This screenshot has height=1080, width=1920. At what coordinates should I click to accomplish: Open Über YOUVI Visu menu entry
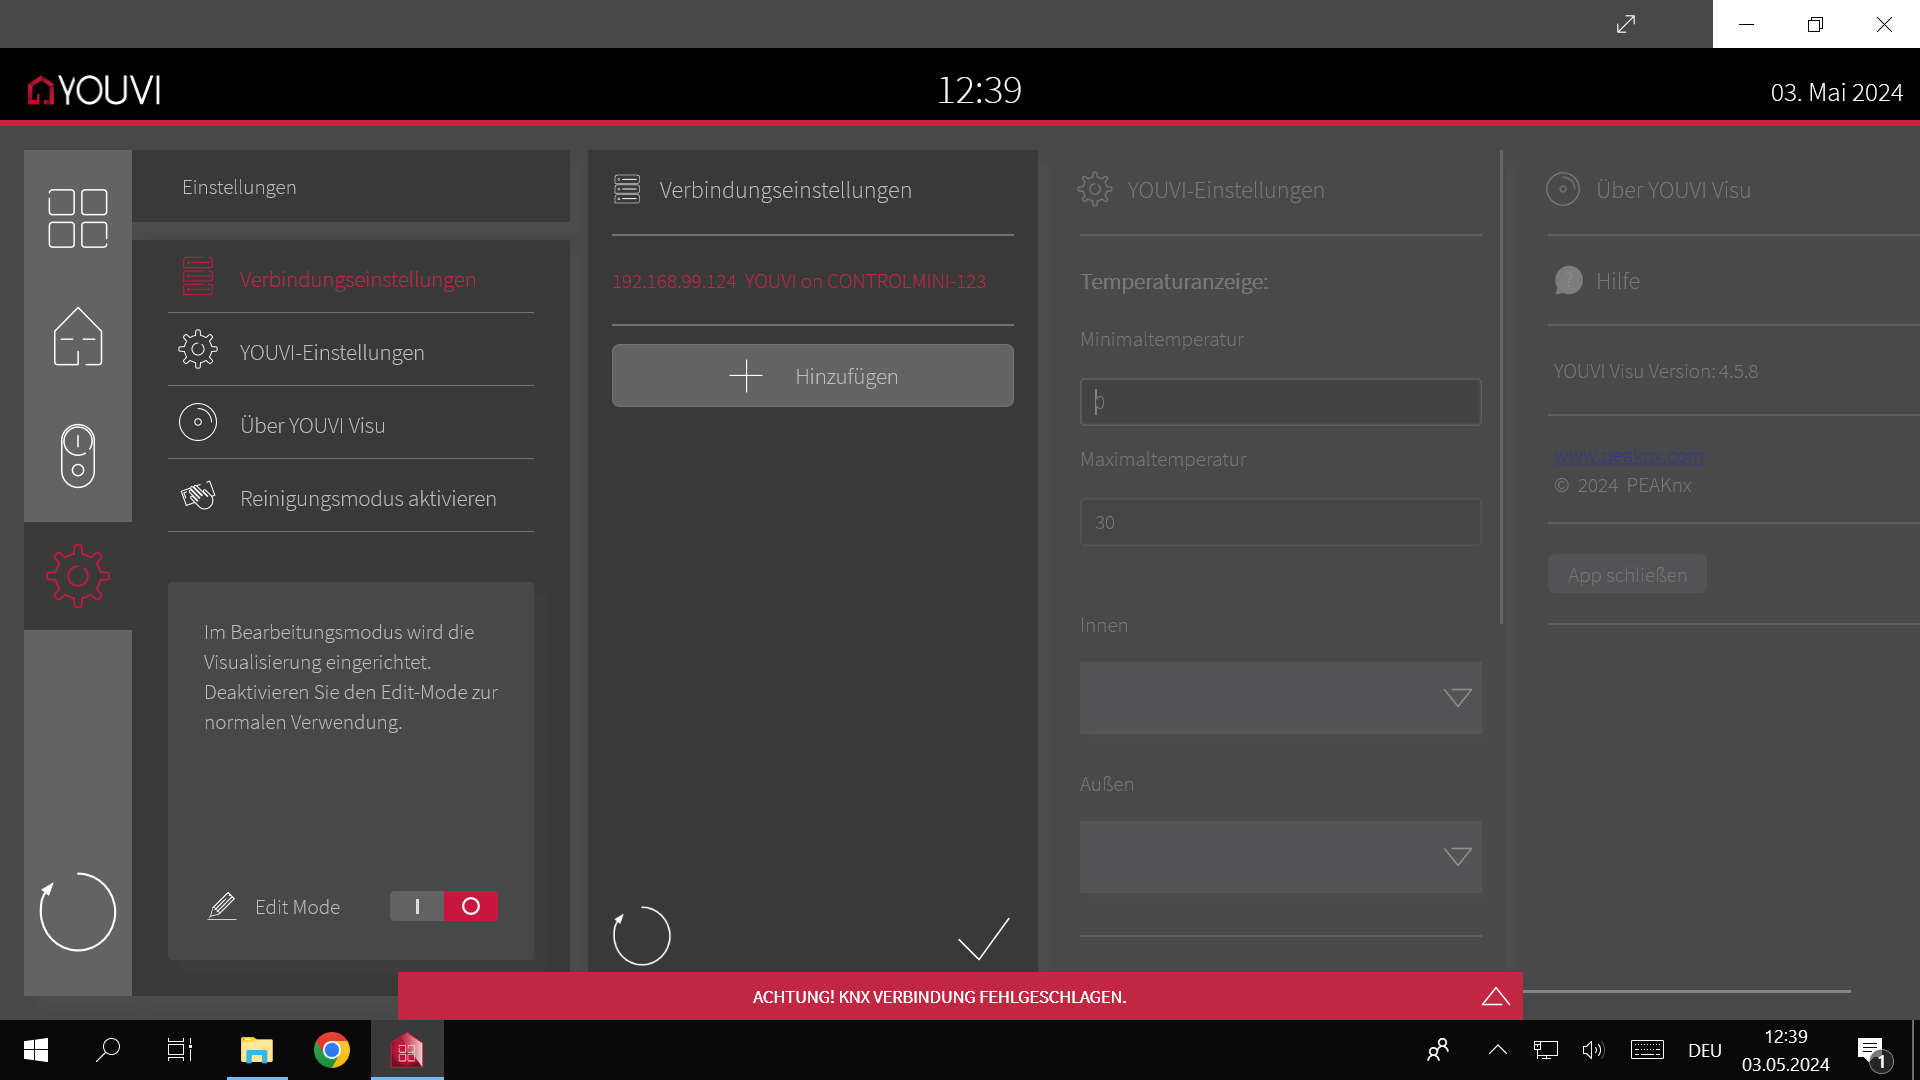[351, 424]
